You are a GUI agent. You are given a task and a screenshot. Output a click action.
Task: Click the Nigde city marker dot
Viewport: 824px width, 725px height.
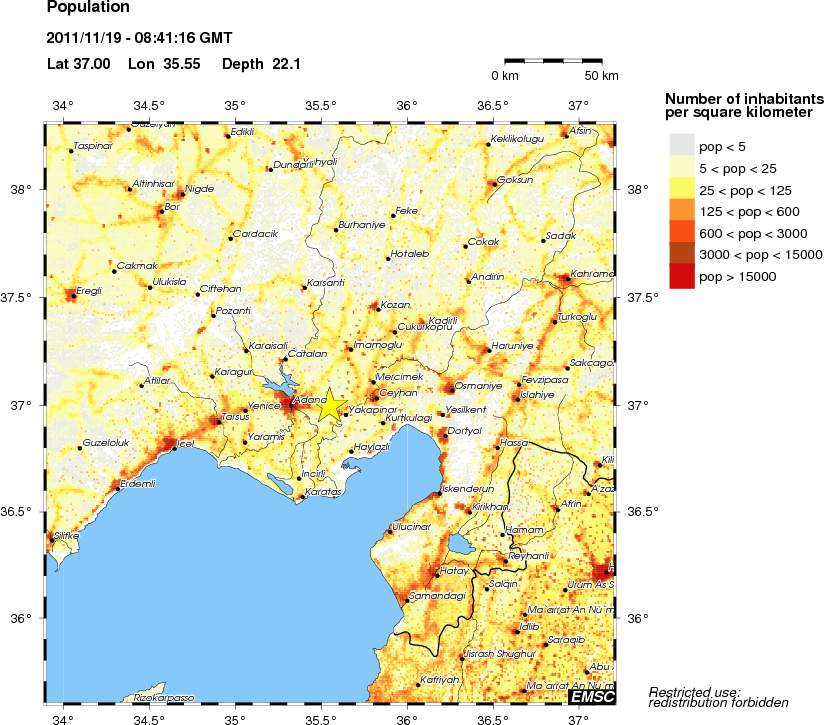(x=180, y=194)
